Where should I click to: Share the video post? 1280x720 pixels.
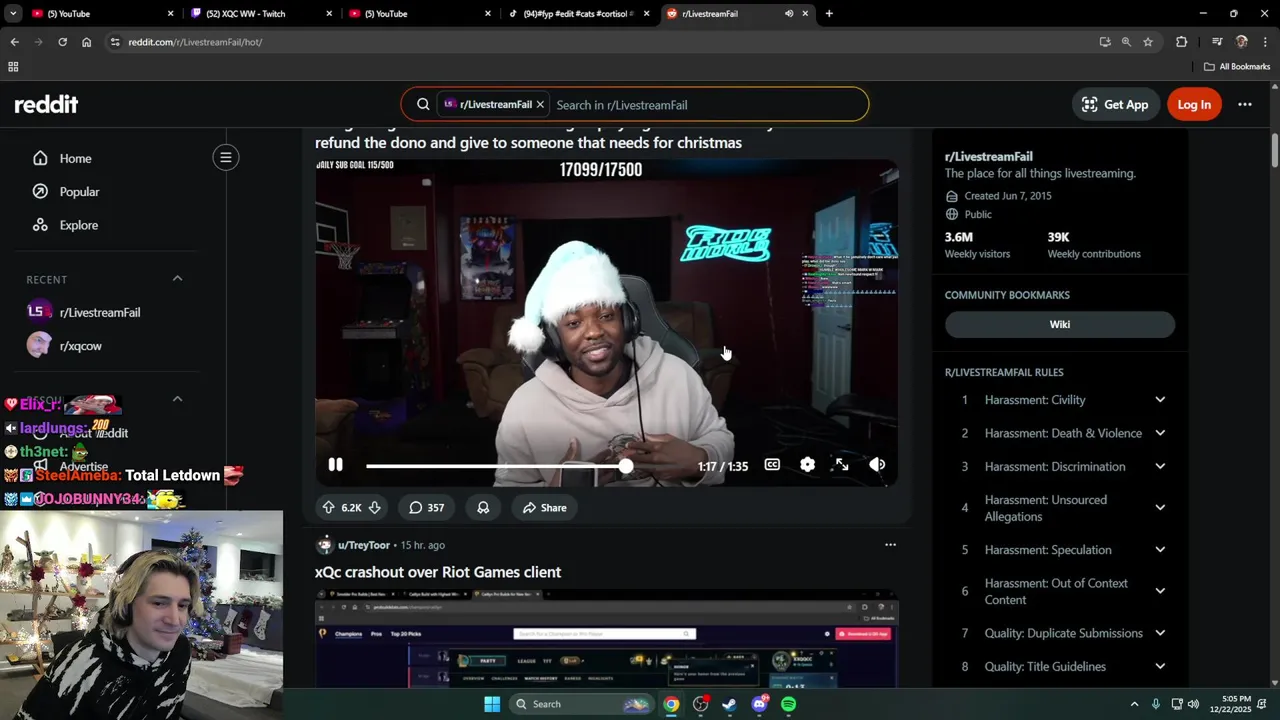pyautogui.click(x=544, y=508)
